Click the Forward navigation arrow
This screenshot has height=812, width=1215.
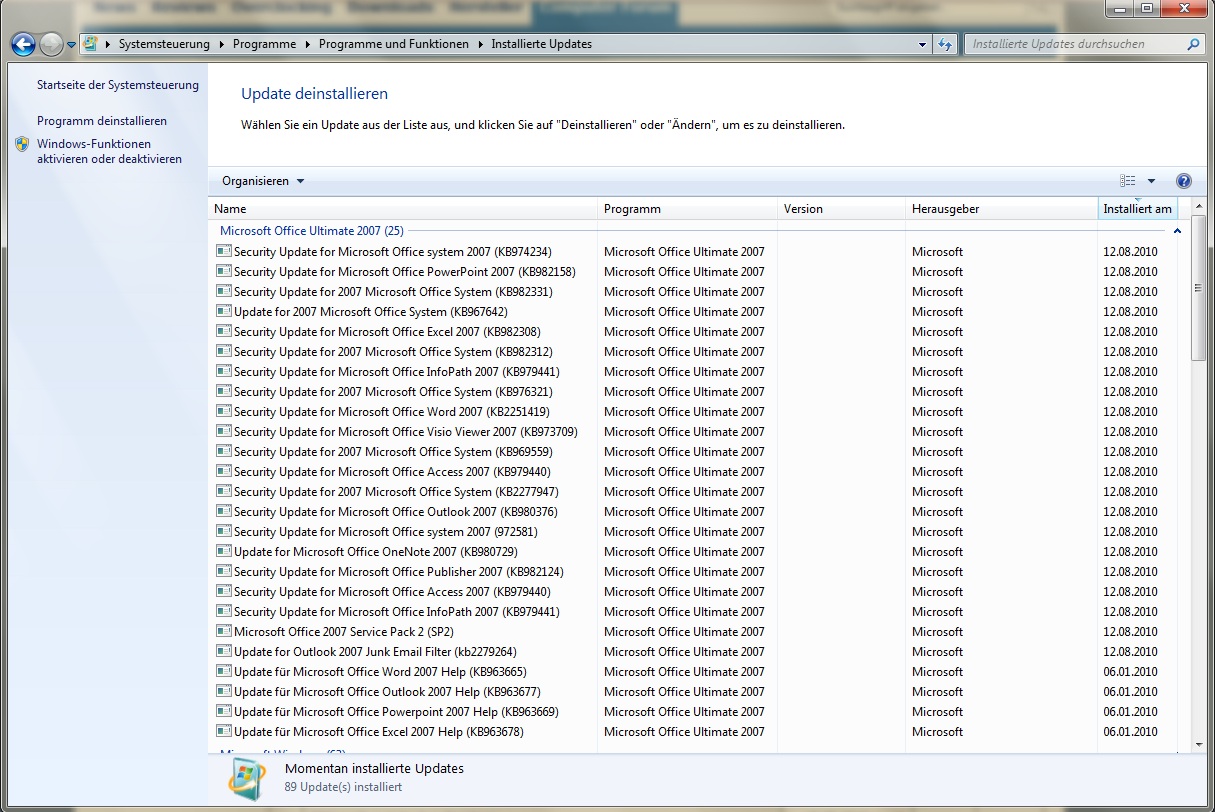[x=51, y=44]
